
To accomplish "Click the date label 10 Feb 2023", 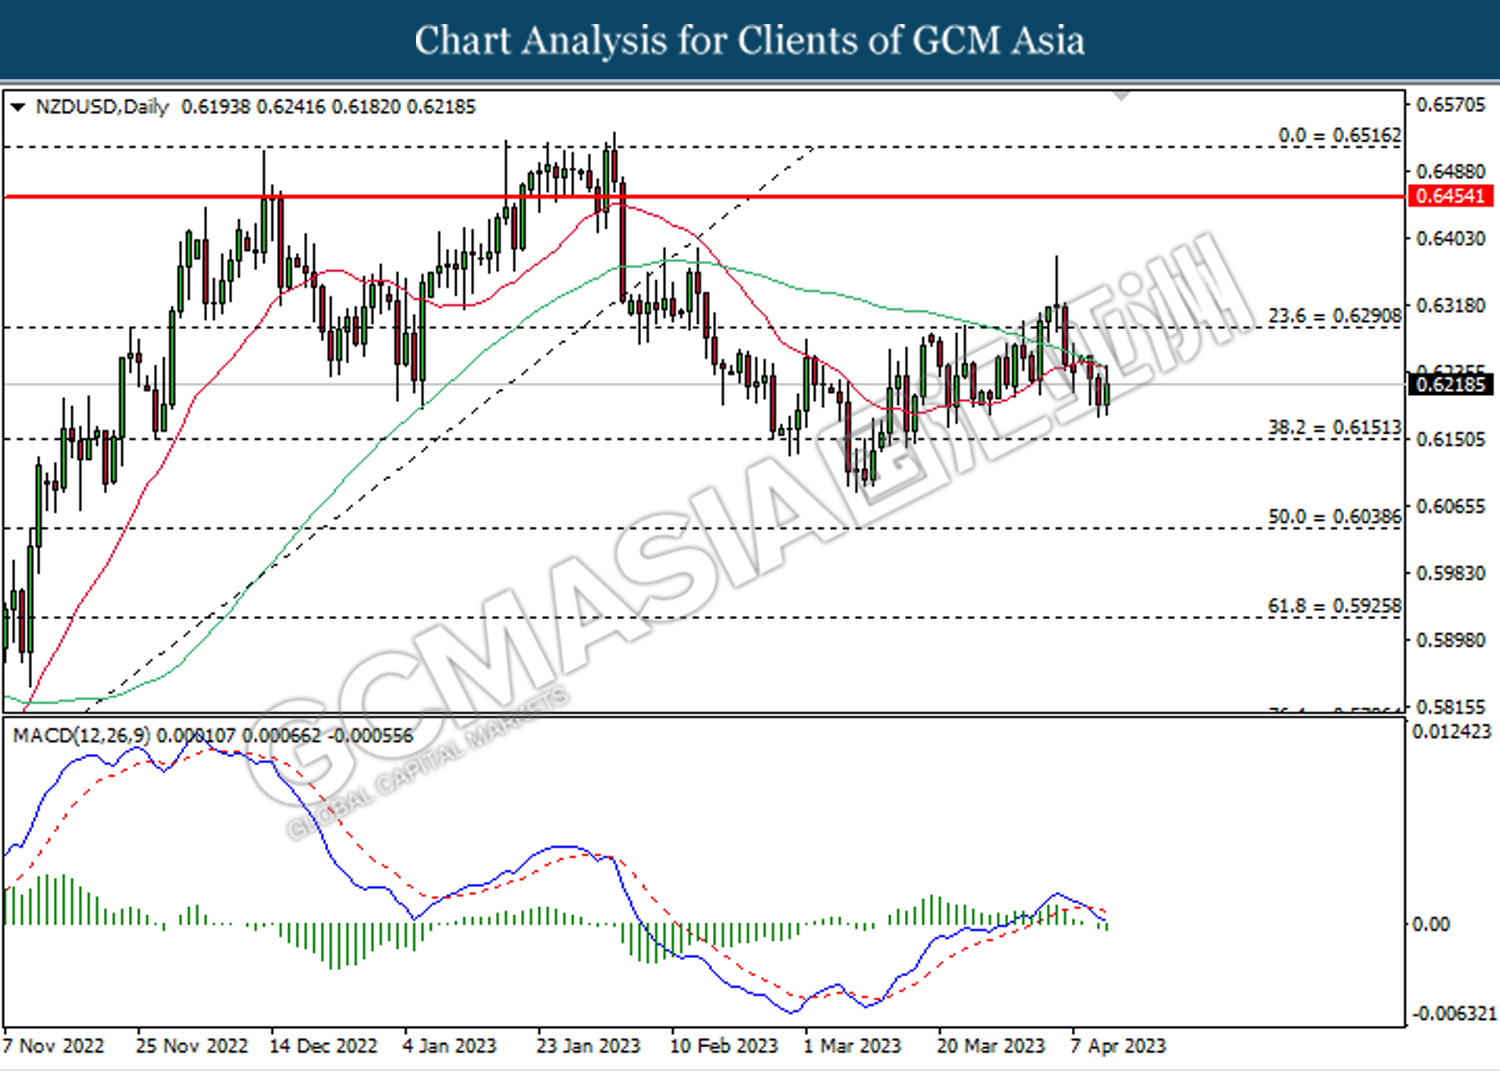I will pyautogui.click(x=723, y=1046).
